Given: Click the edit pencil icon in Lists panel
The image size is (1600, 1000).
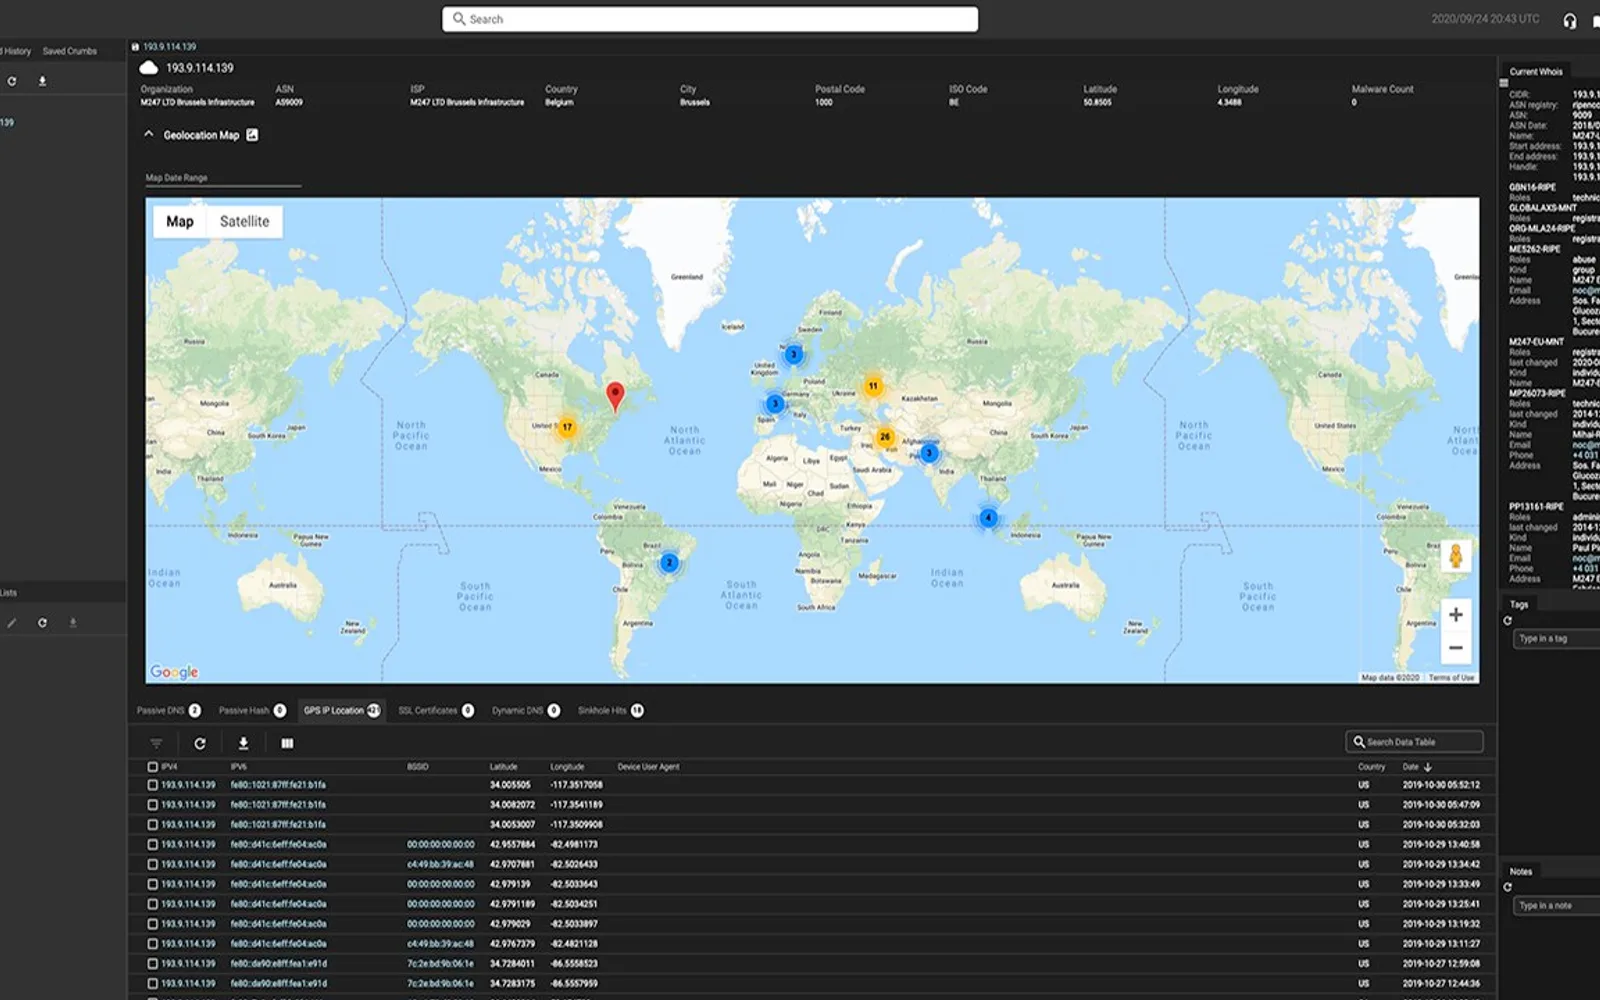Looking at the screenshot, I should [x=12, y=623].
